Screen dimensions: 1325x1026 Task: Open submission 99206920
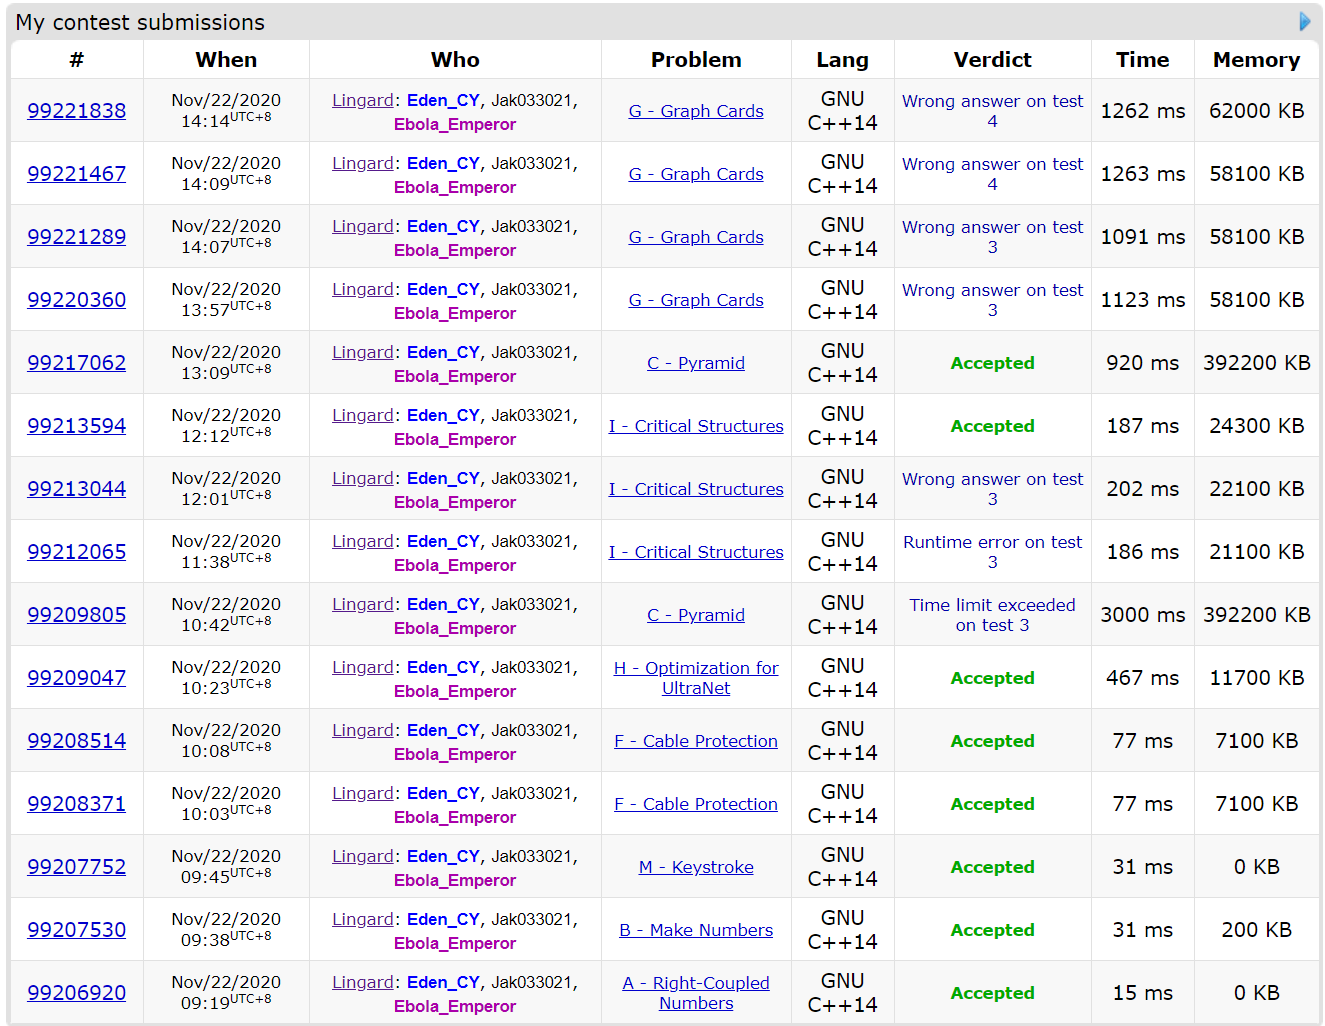77,993
